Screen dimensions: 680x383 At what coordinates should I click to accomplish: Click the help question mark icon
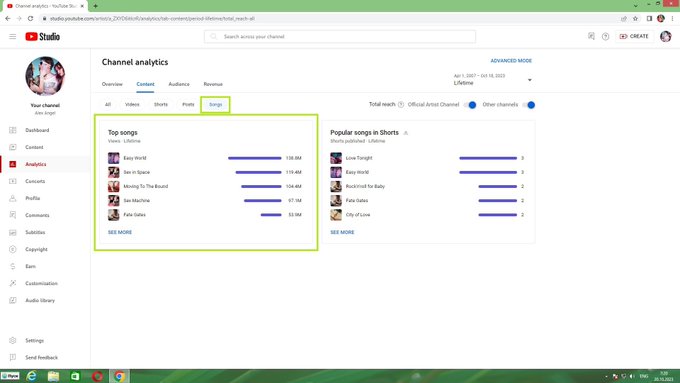[605, 36]
